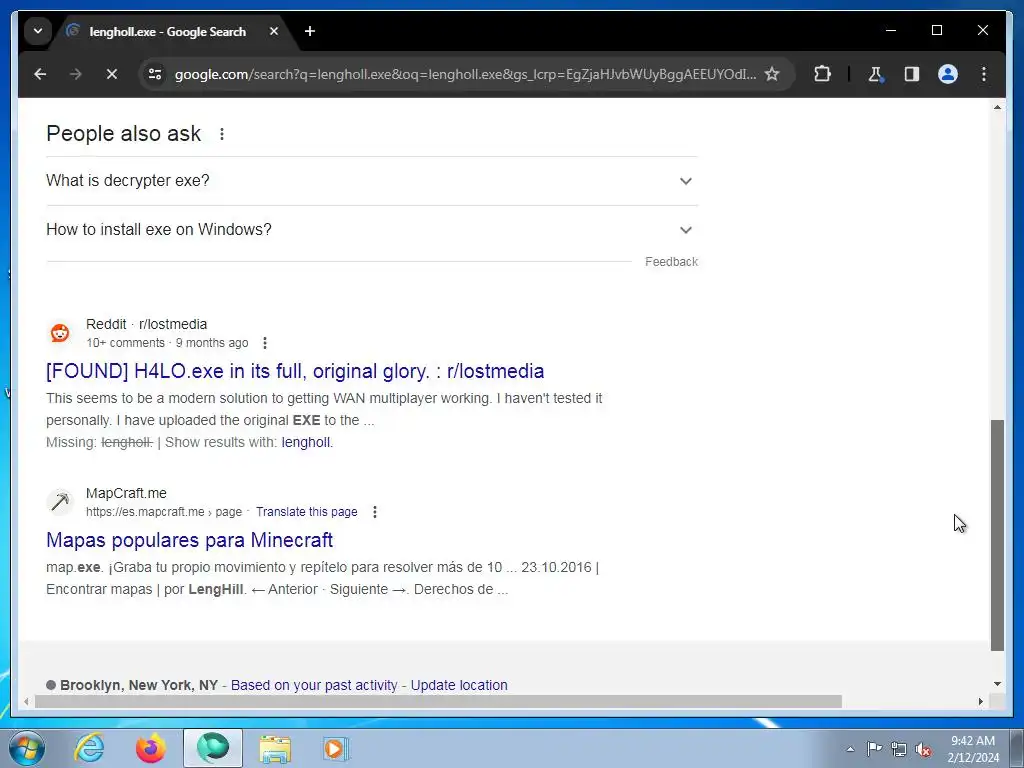
Task: Click the horizontal scrollbar left arrow
Action: click(26, 701)
